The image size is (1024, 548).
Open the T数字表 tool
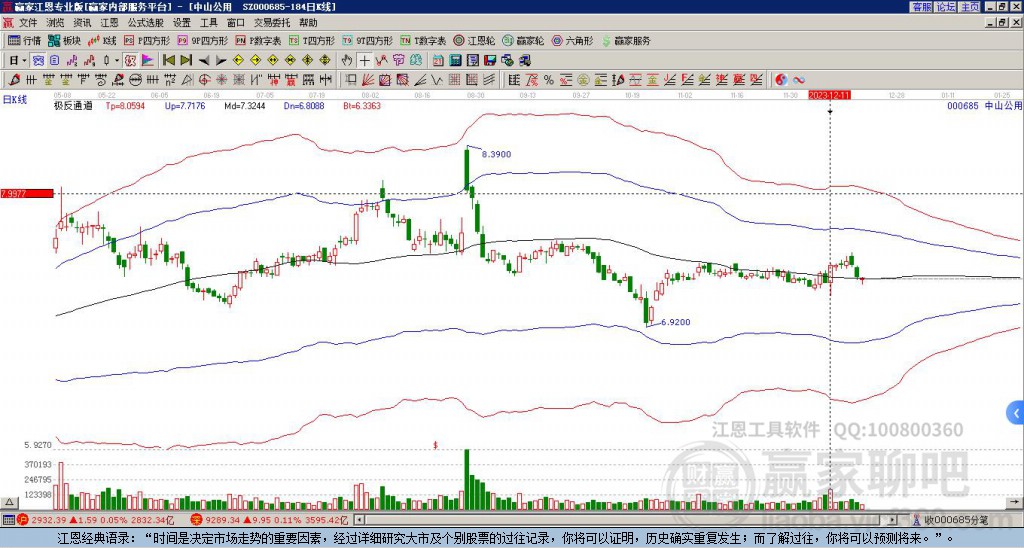pyautogui.click(x=423, y=40)
